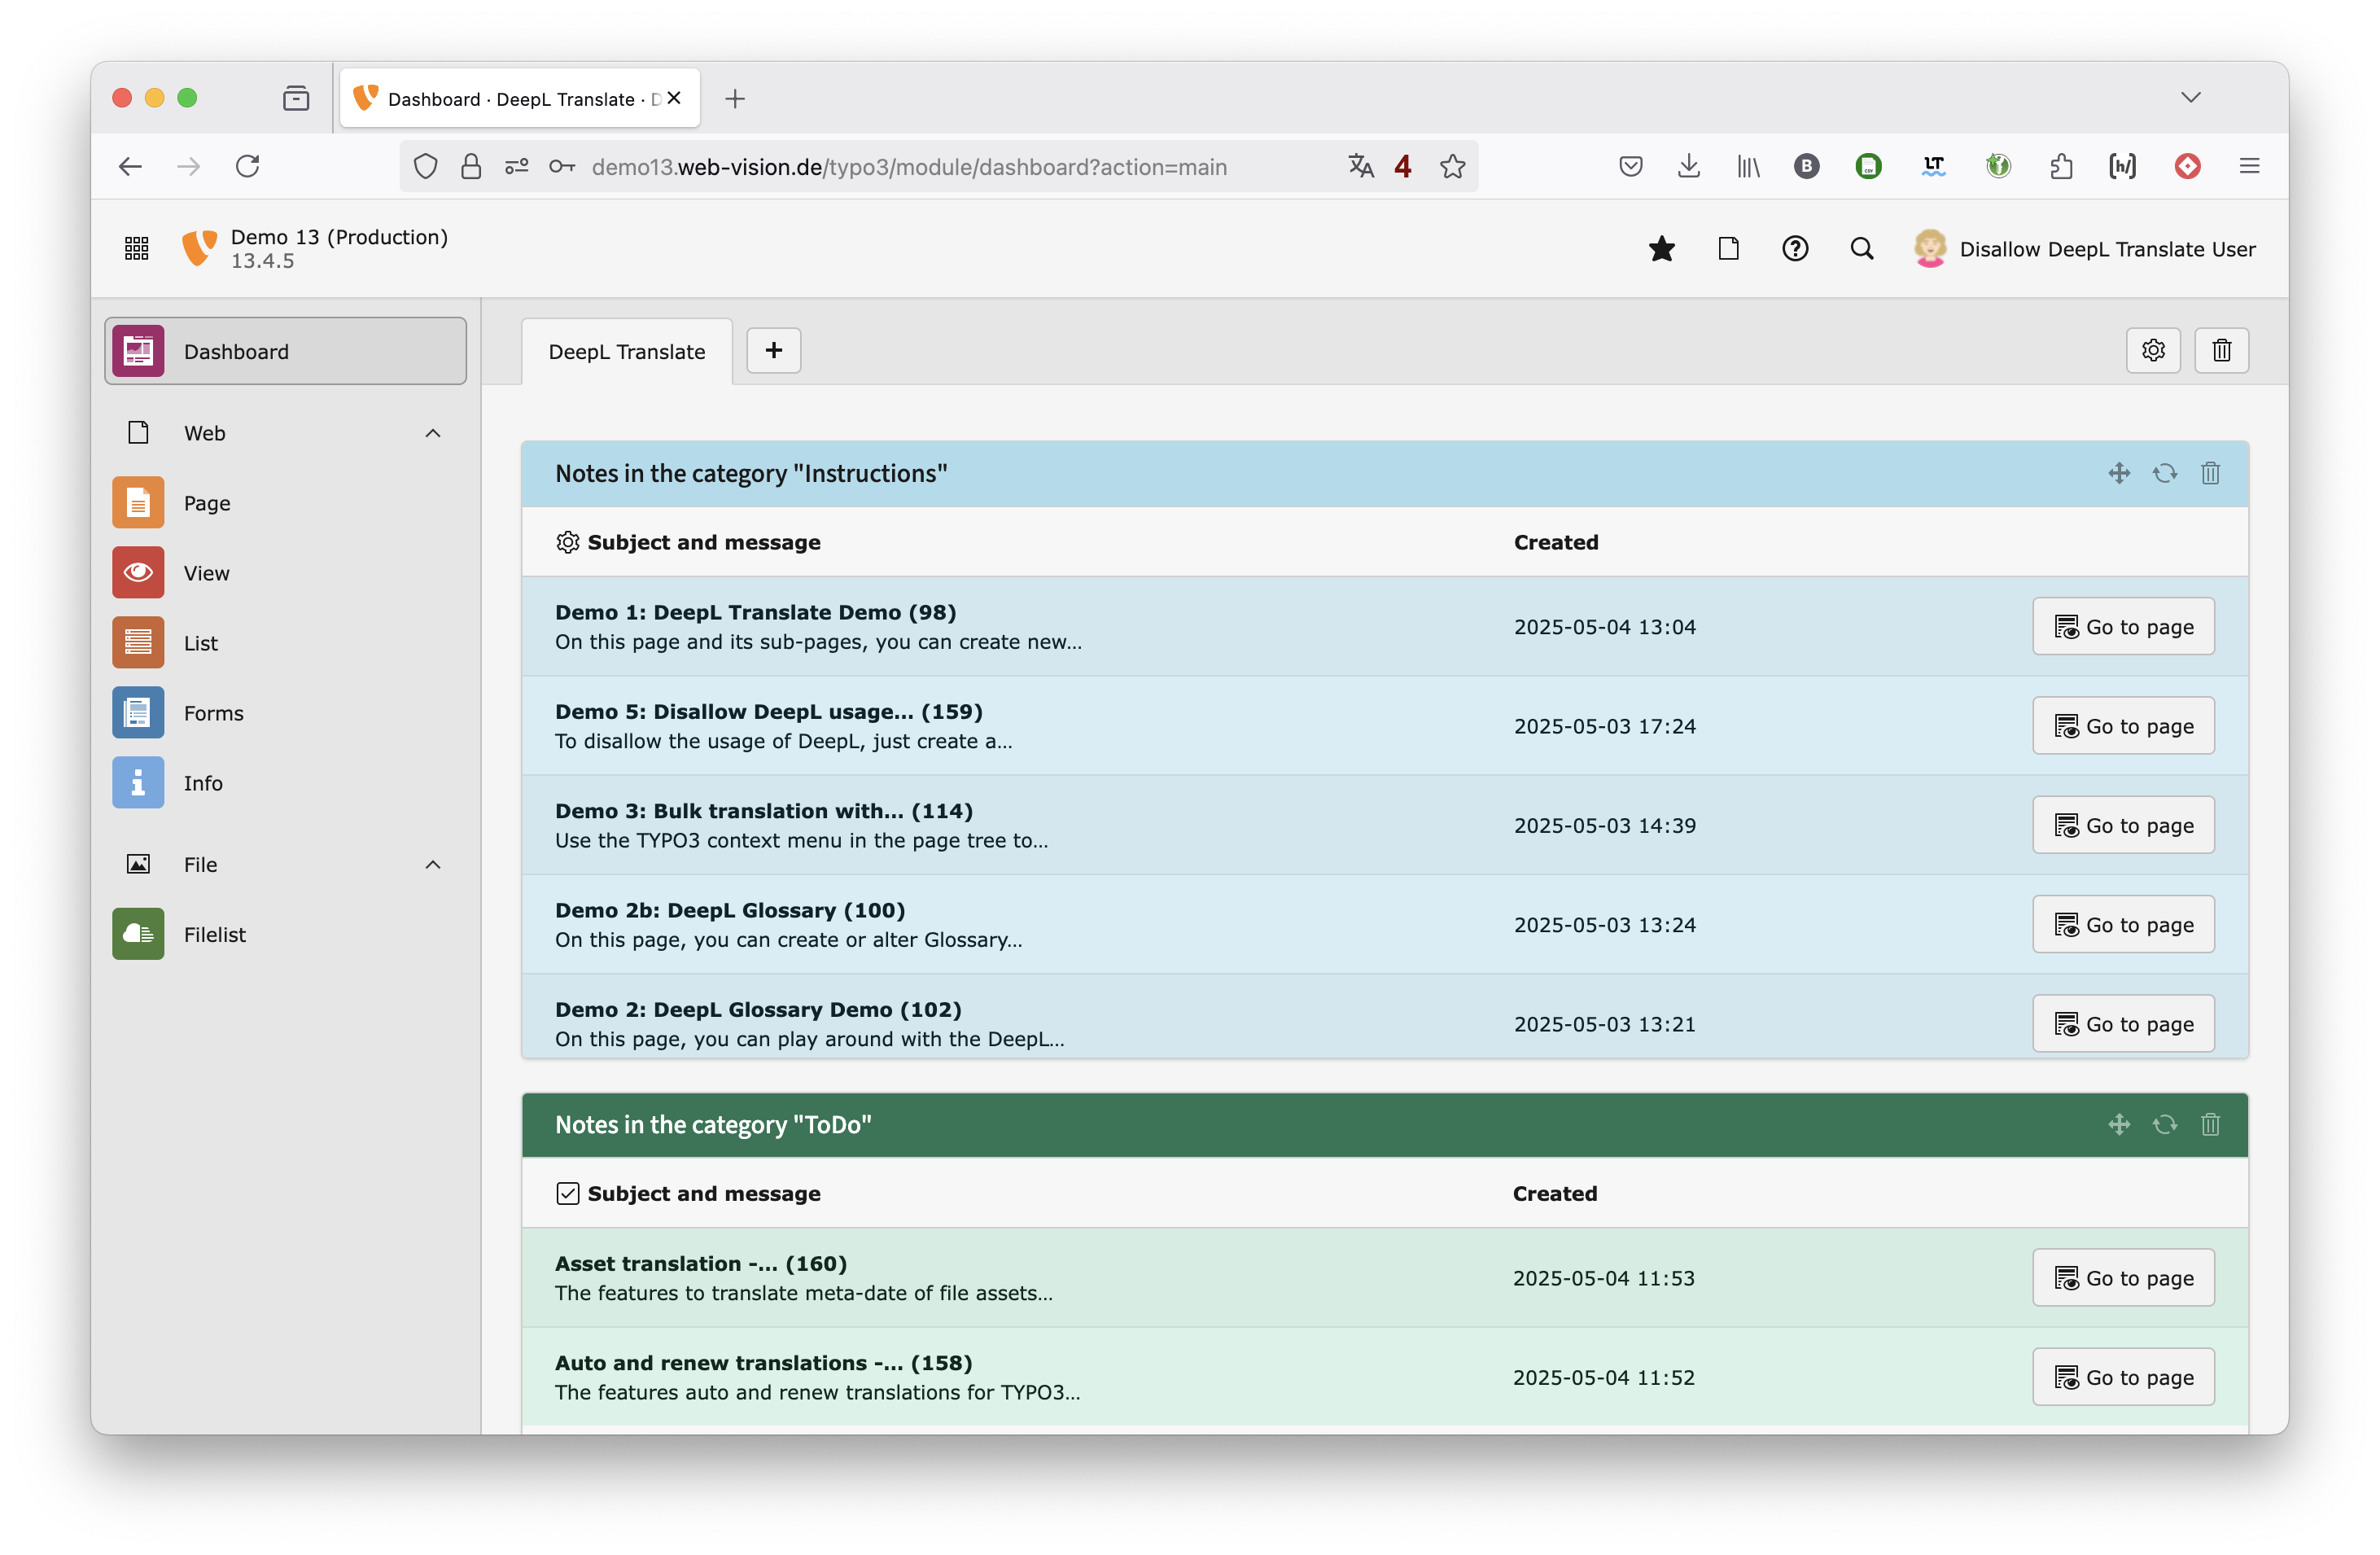Refresh the Instructions notes widget
This screenshot has height=1555, width=2380.
tap(2165, 473)
